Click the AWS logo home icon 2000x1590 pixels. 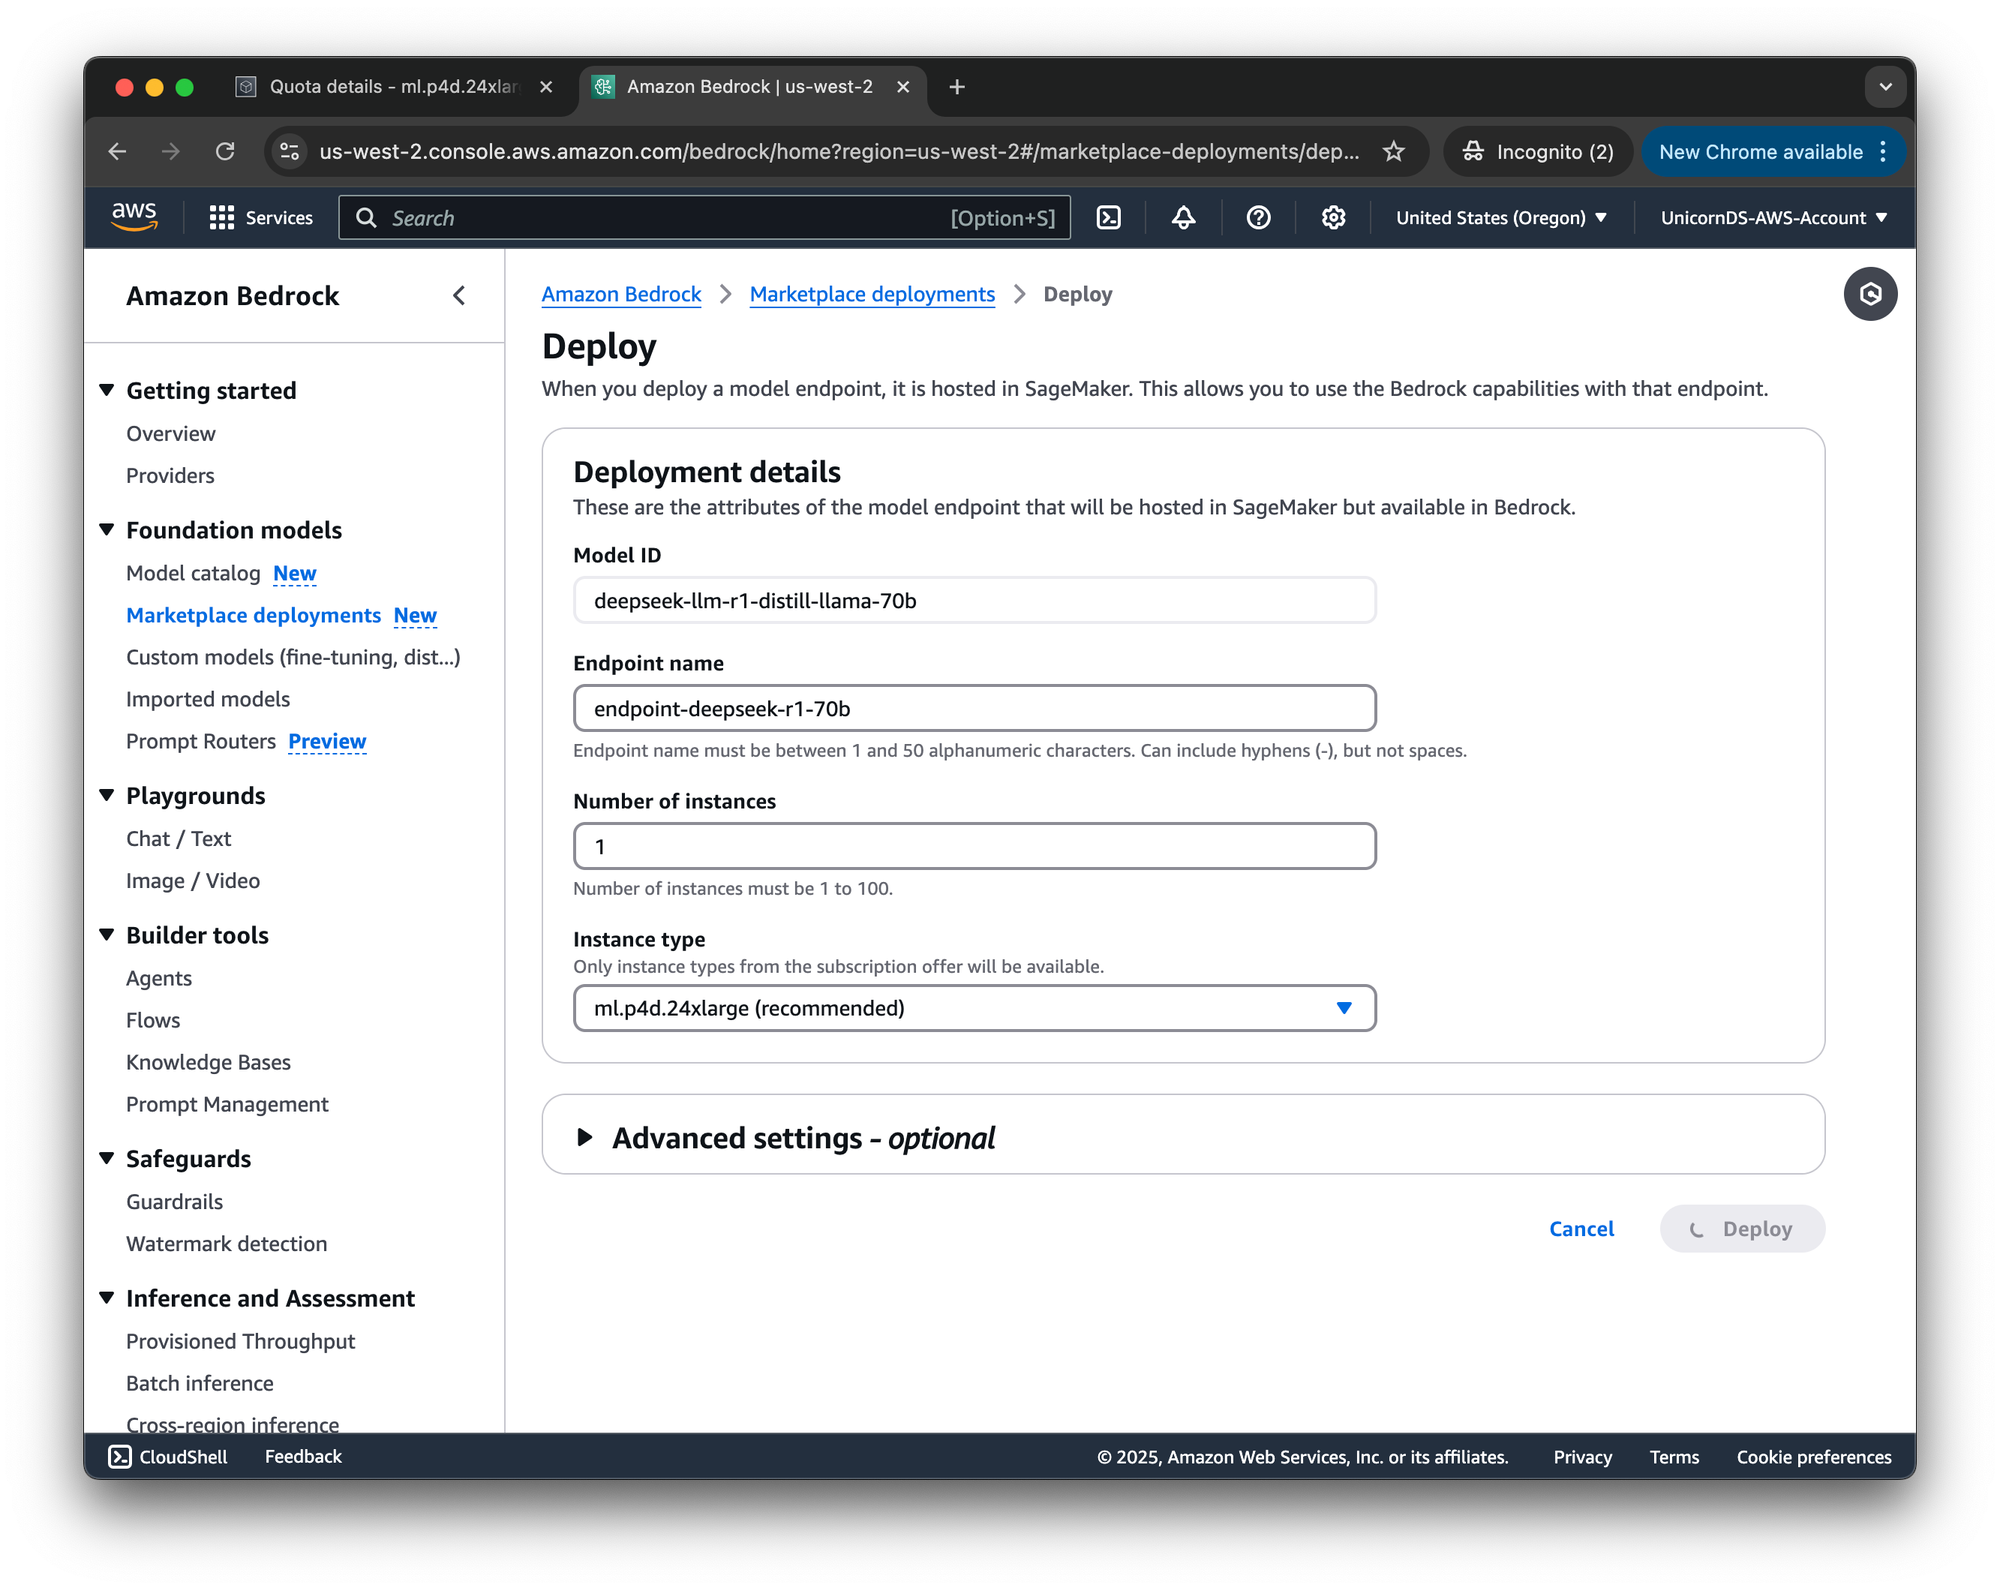[x=134, y=217]
